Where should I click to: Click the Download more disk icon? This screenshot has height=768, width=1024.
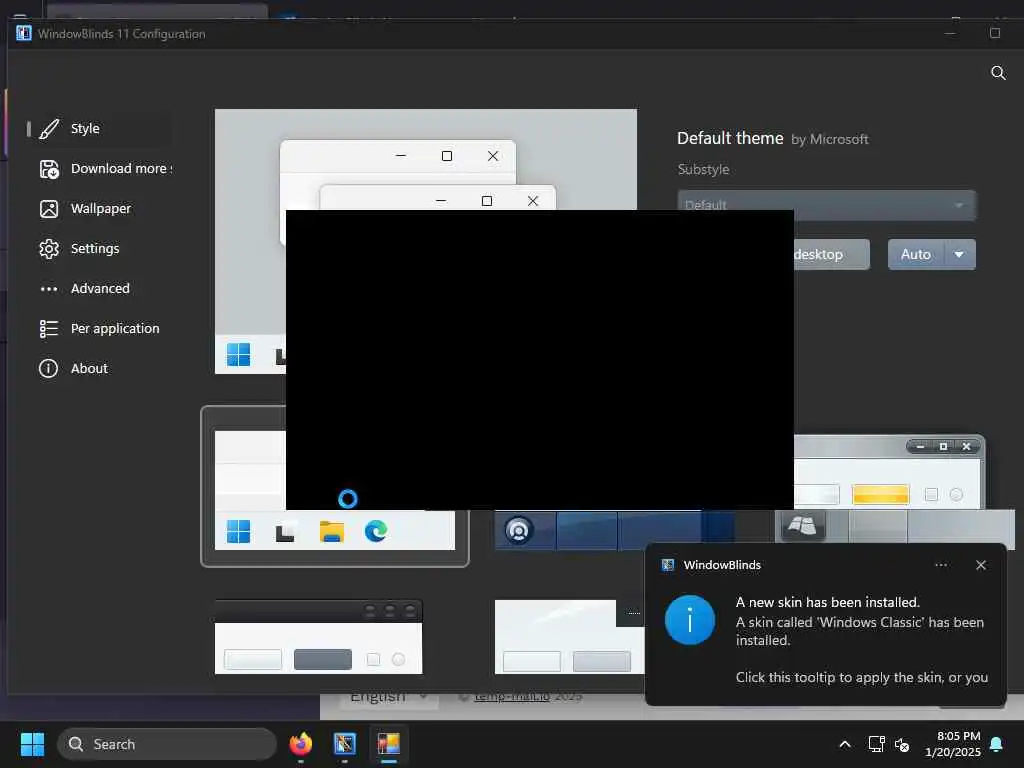coord(49,169)
